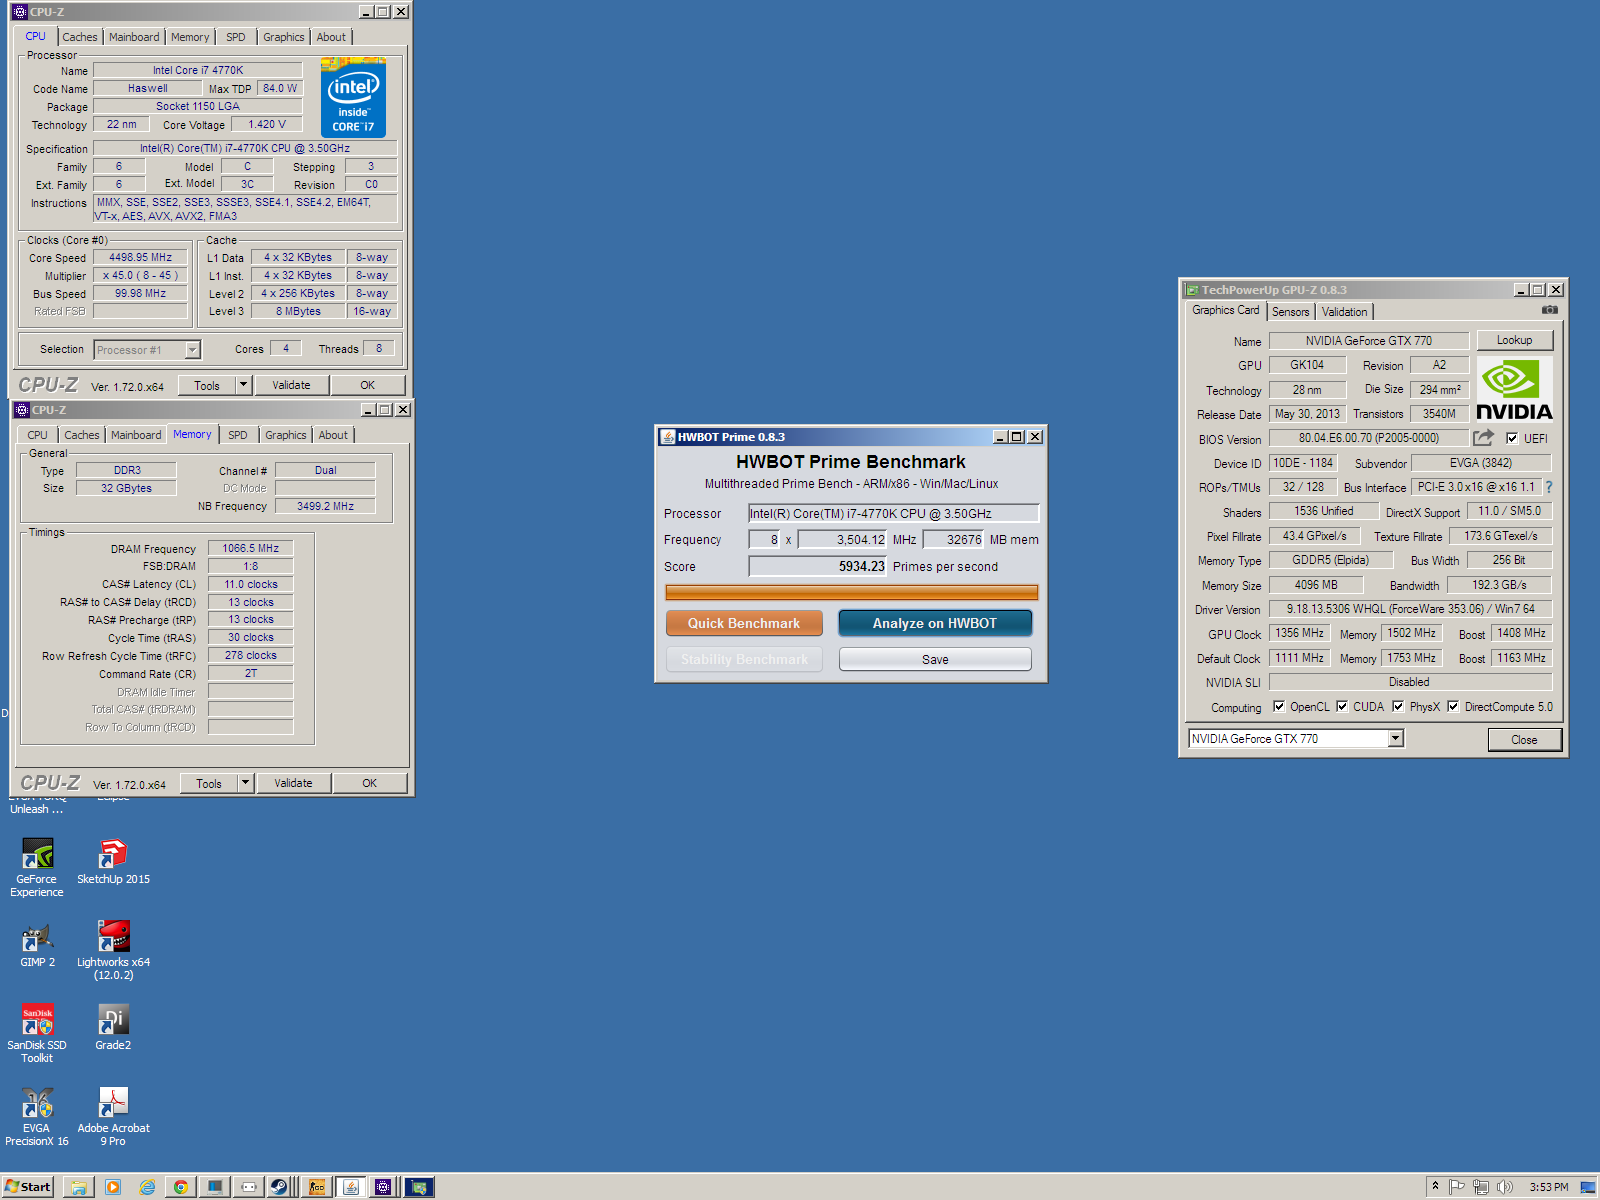This screenshot has width=1600, height=1200.
Task: Open the Validation tab in GPU-Z
Action: click(x=1344, y=312)
